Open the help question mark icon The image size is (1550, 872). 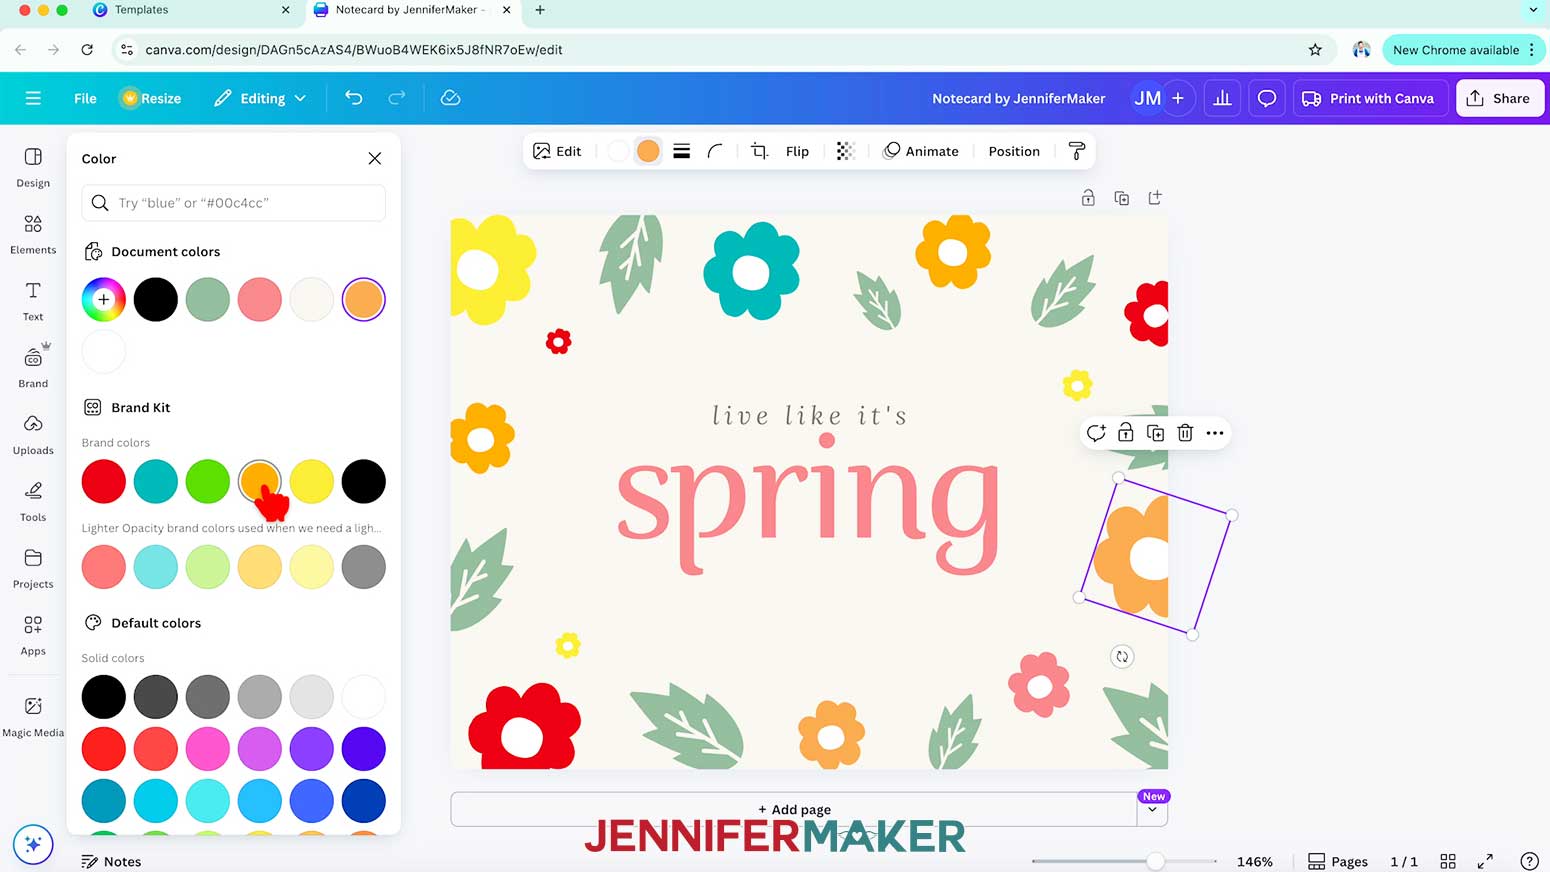(x=1529, y=861)
